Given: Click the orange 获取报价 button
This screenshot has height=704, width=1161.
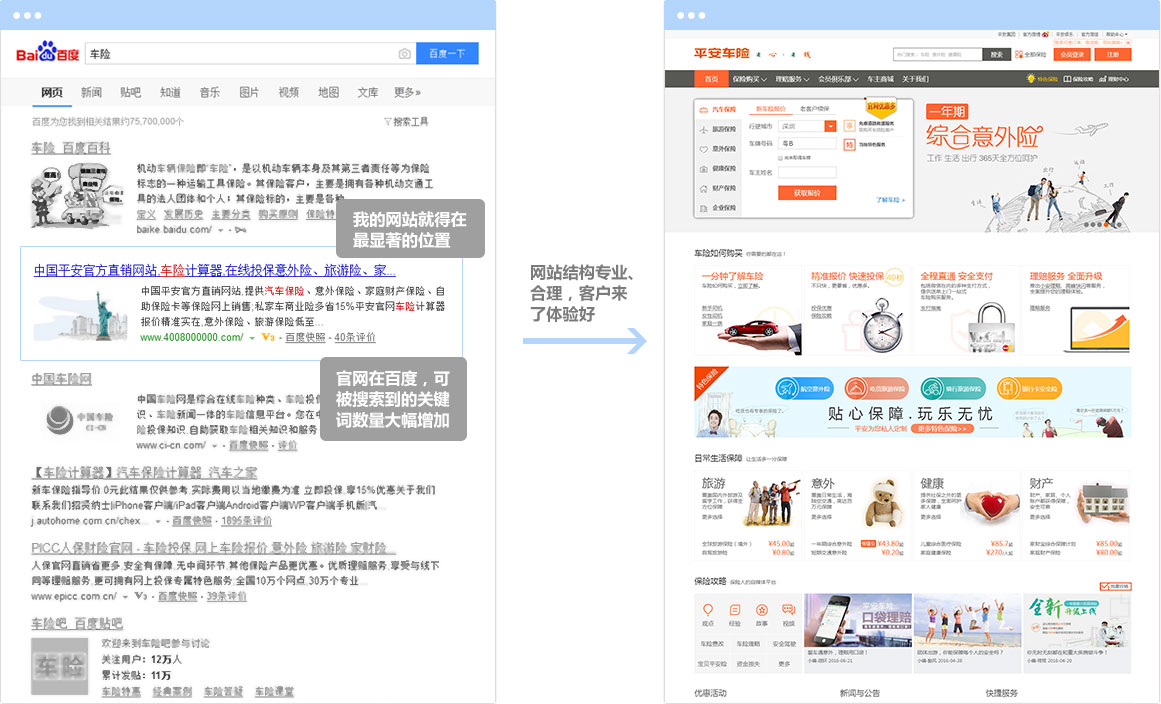Looking at the screenshot, I should (x=806, y=193).
